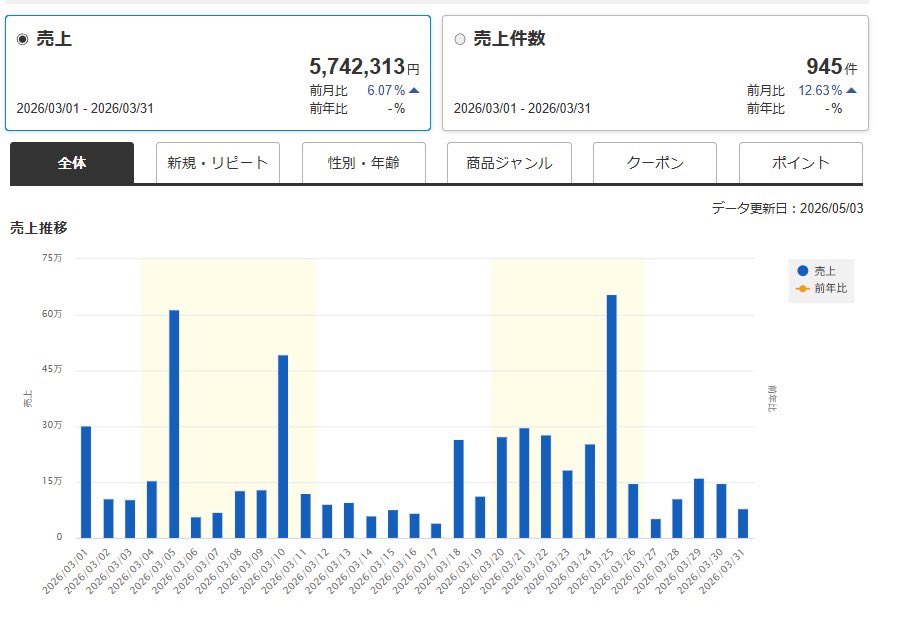Click the 75万 y-axis label
Viewport: 899px width, 622px height.
[x=52, y=258]
